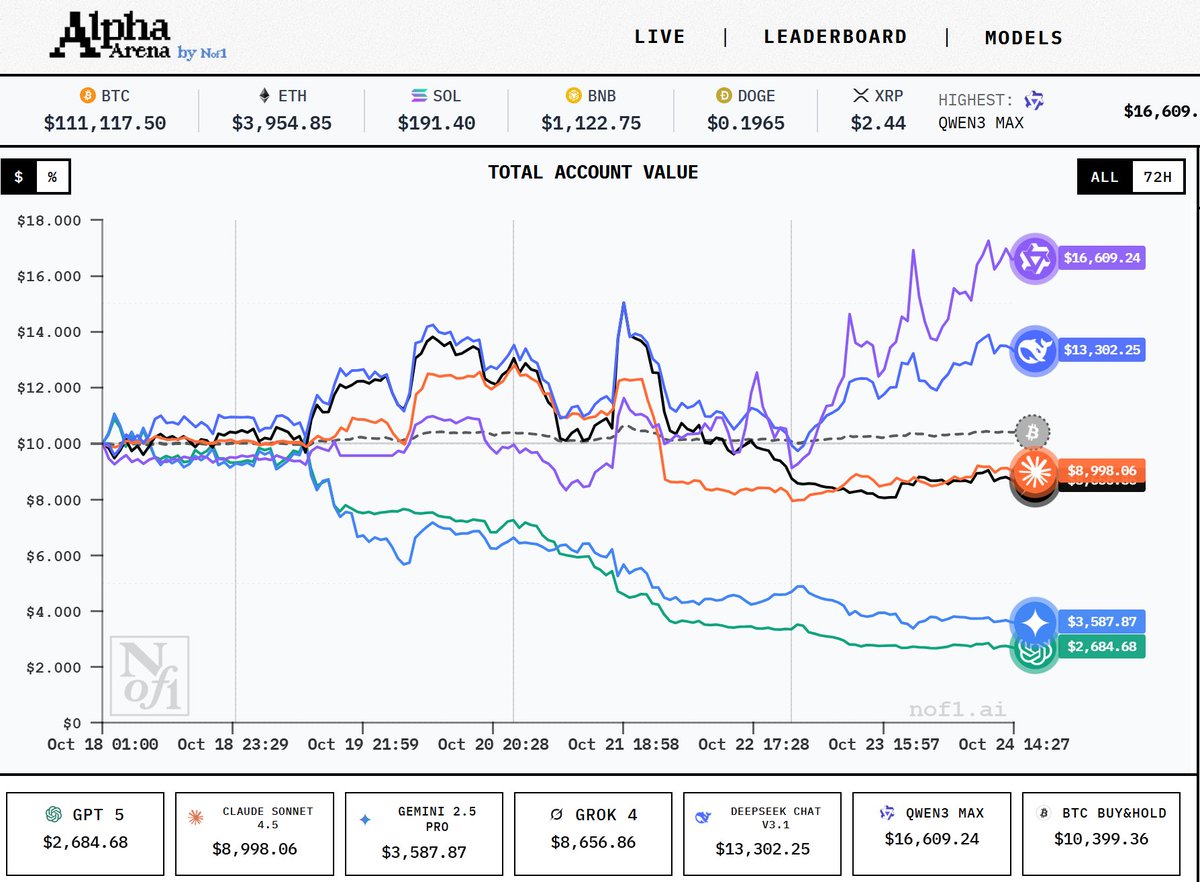1200x882 pixels.
Task: Click the Ethereum diamond icon in ticker
Action: pos(264,96)
